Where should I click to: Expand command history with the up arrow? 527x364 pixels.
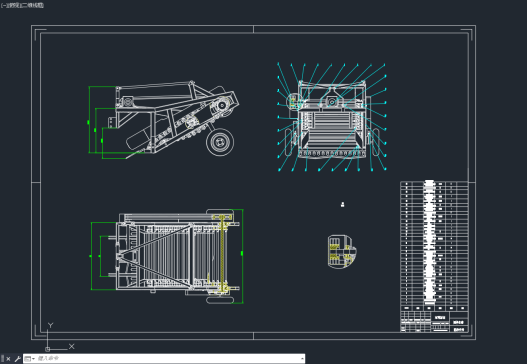tap(302, 359)
